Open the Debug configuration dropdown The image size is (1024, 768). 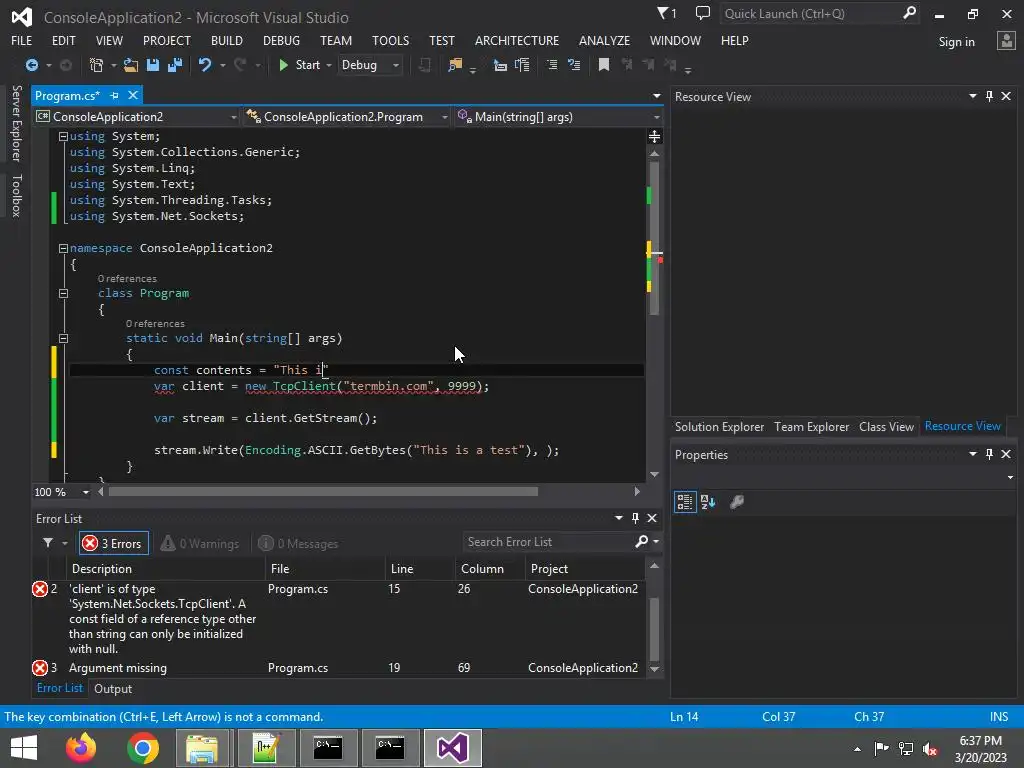point(370,65)
